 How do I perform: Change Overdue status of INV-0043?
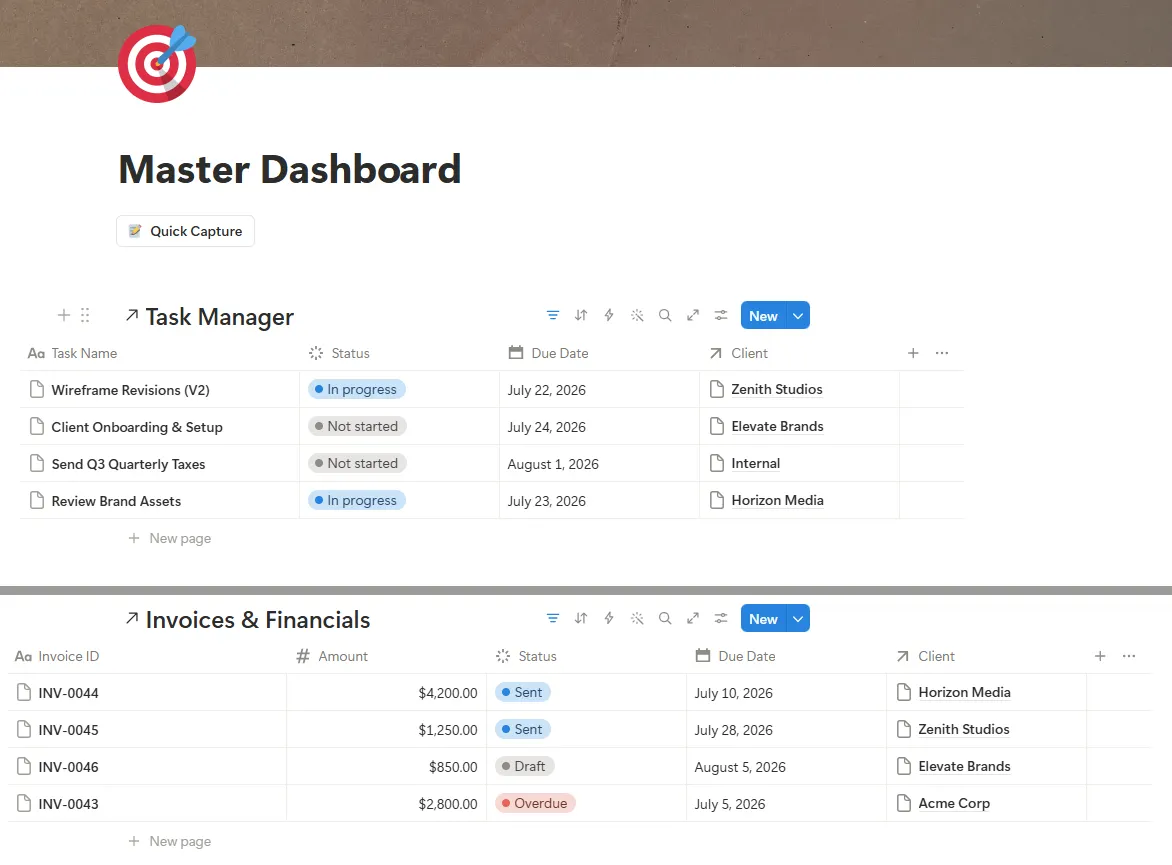tap(535, 803)
